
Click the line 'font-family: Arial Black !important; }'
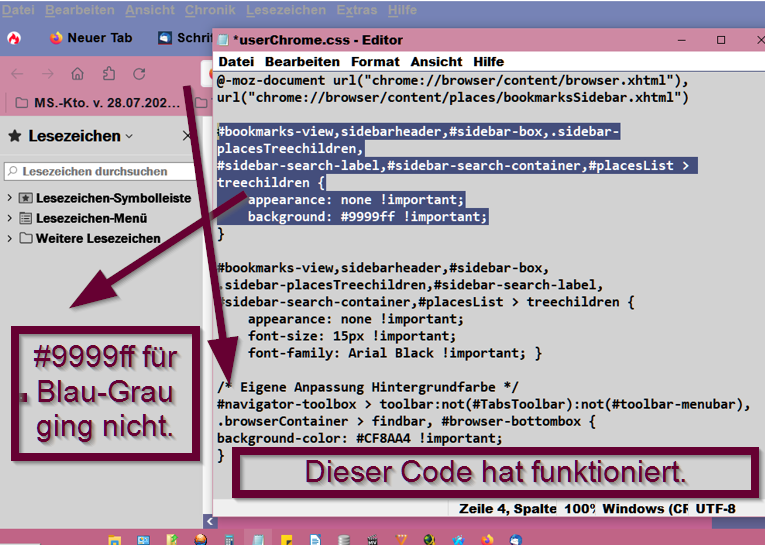click(x=395, y=353)
